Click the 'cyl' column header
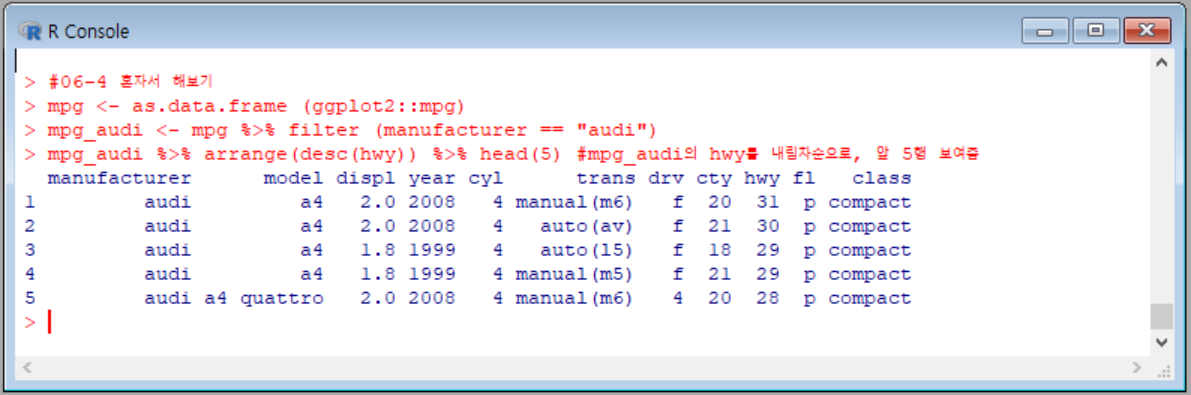The width and height of the screenshot is (1191, 395). pyautogui.click(x=486, y=179)
